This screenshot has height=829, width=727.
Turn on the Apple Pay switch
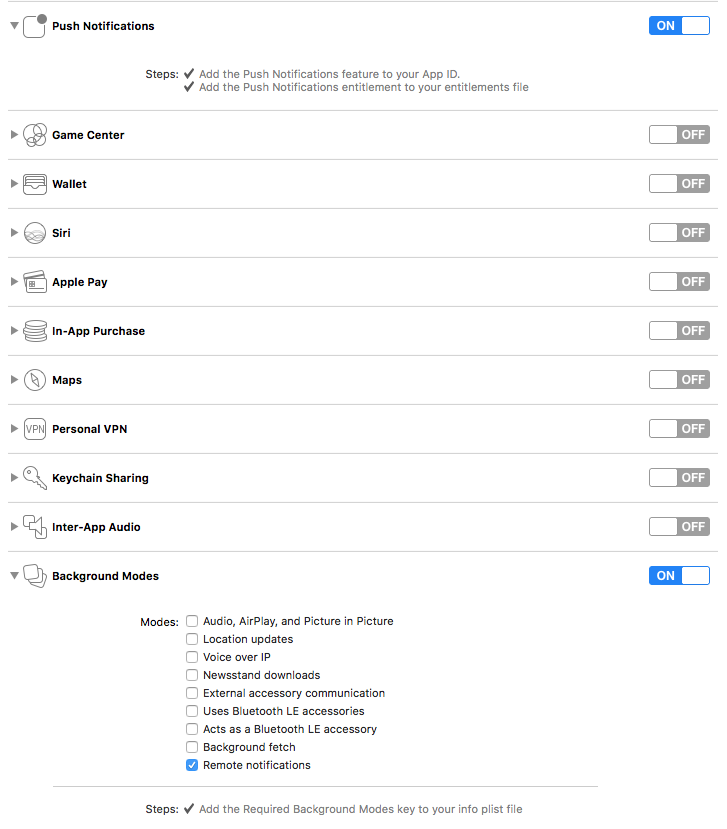click(679, 282)
